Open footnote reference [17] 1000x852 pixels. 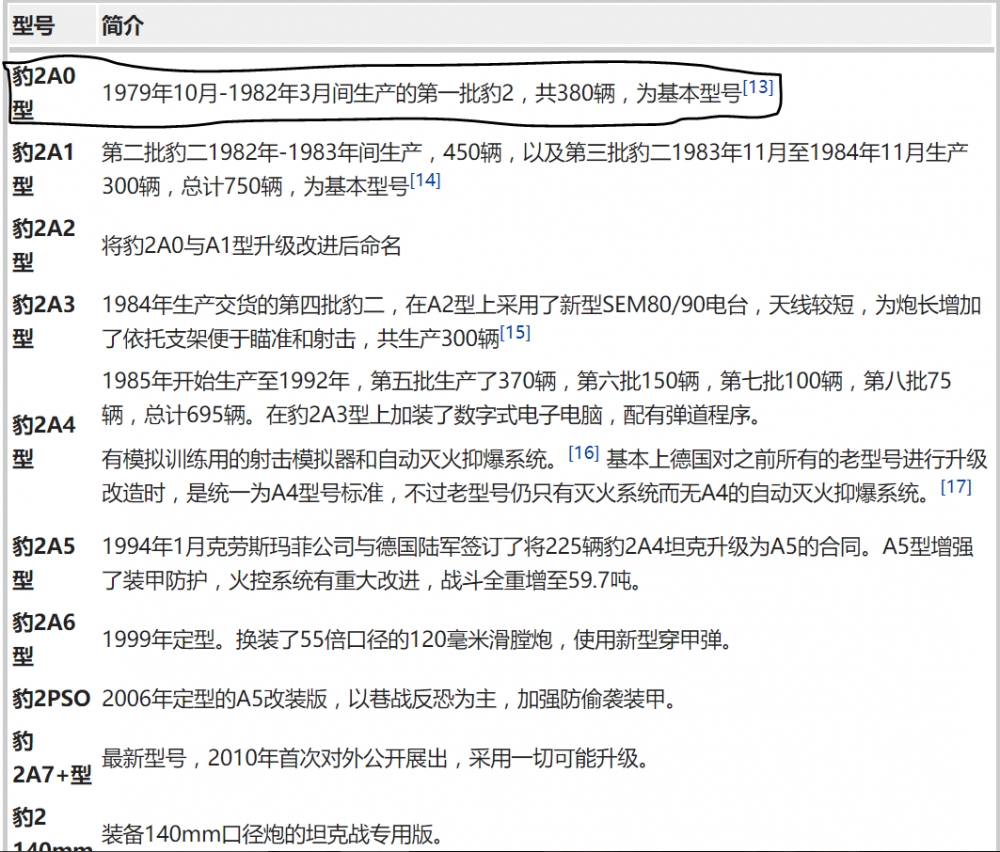coord(957,487)
